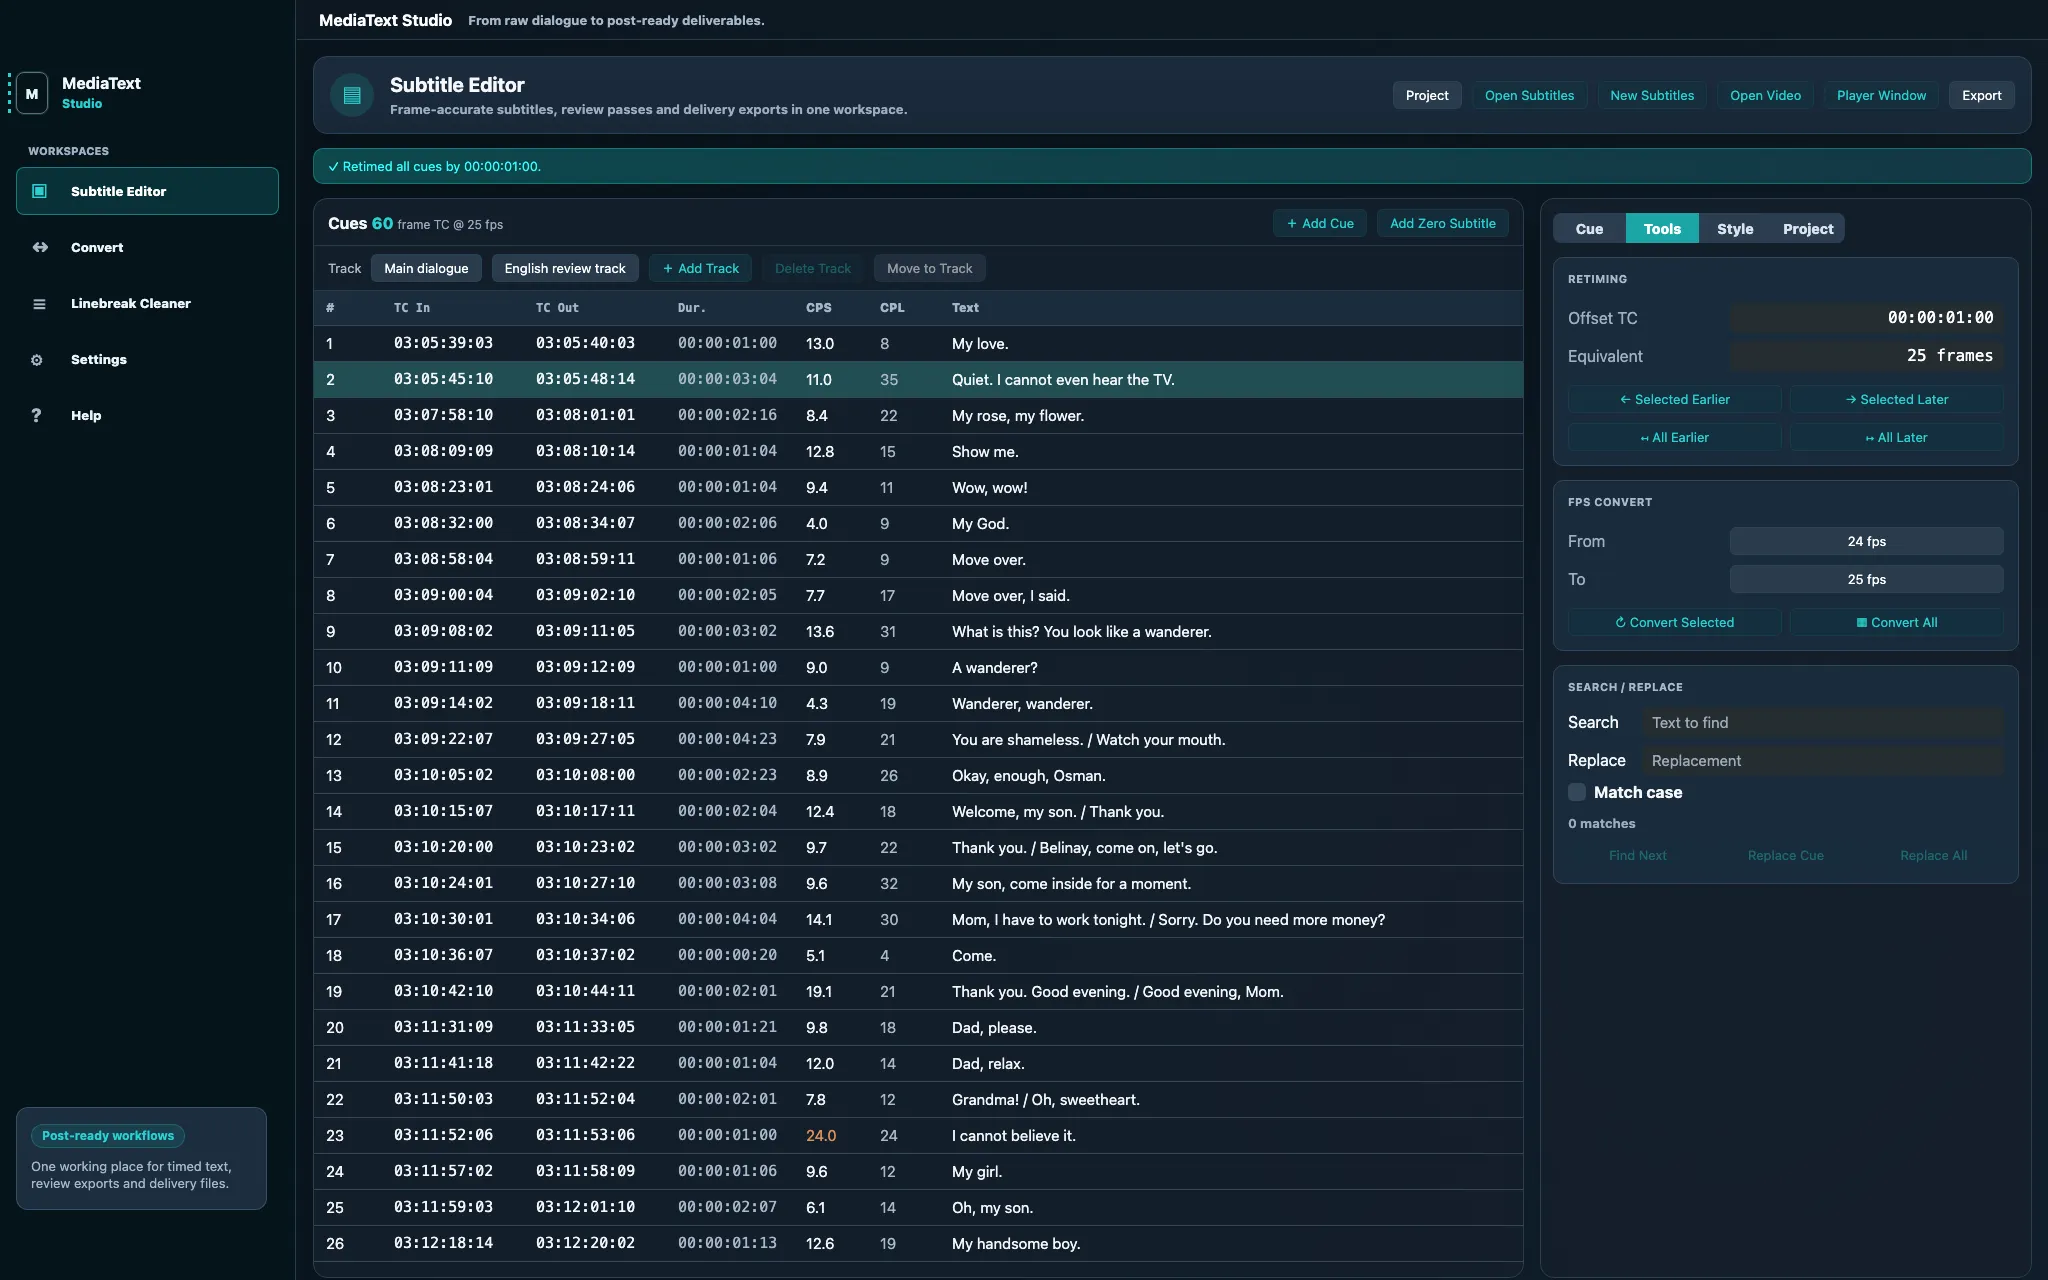
Task: Click the Subtitle Editor header icon
Action: [352, 95]
